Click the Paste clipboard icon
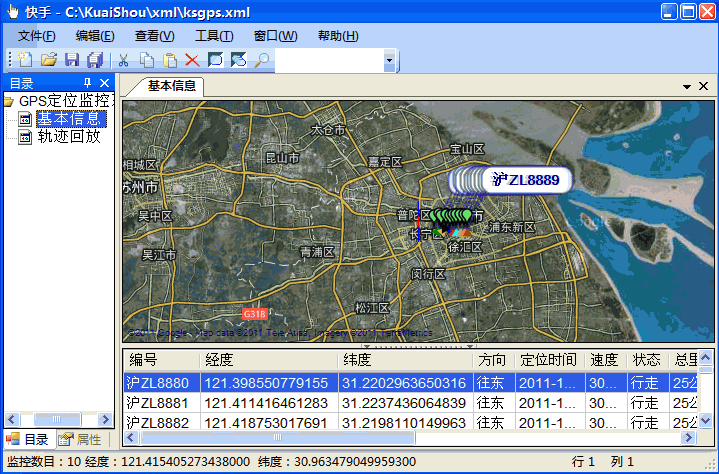The image size is (719, 474). 170,60
